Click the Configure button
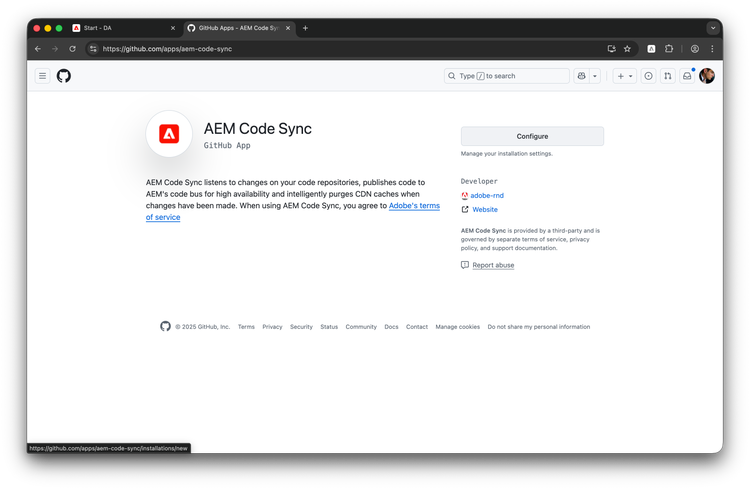The height and width of the screenshot is (489, 750). pos(532,136)
